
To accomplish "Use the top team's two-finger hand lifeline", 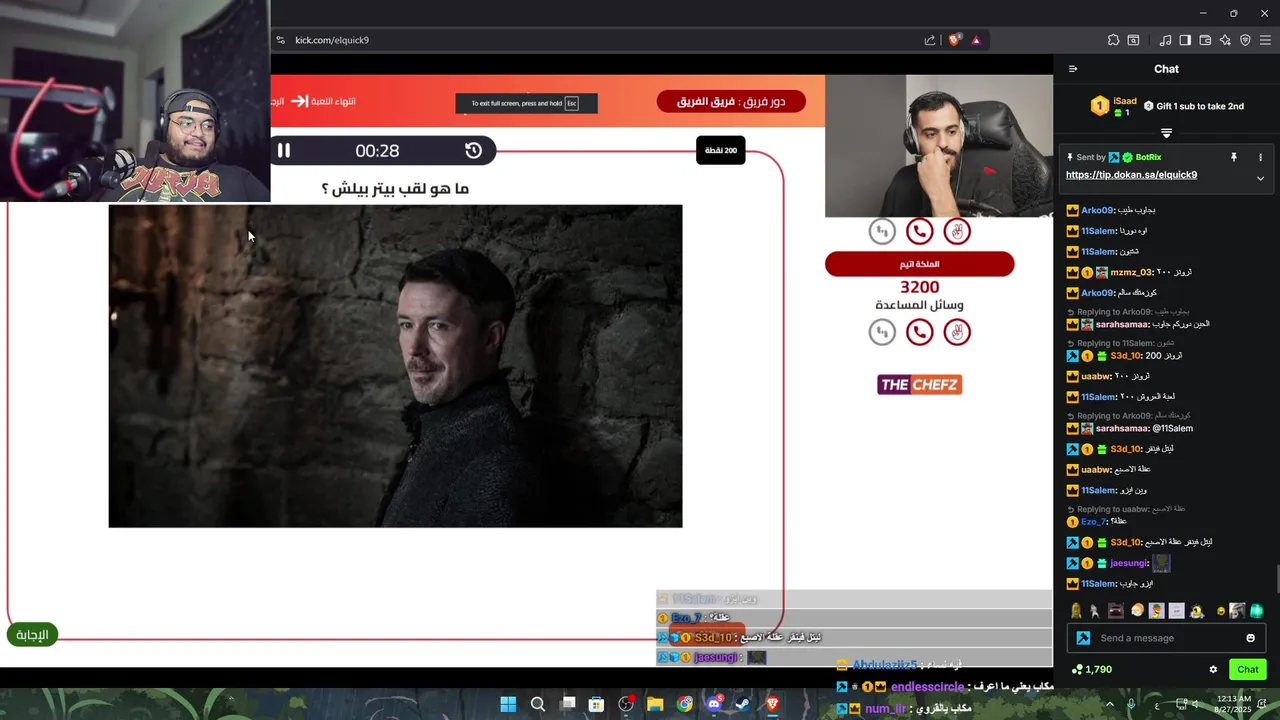I will [x=957, y=232].
